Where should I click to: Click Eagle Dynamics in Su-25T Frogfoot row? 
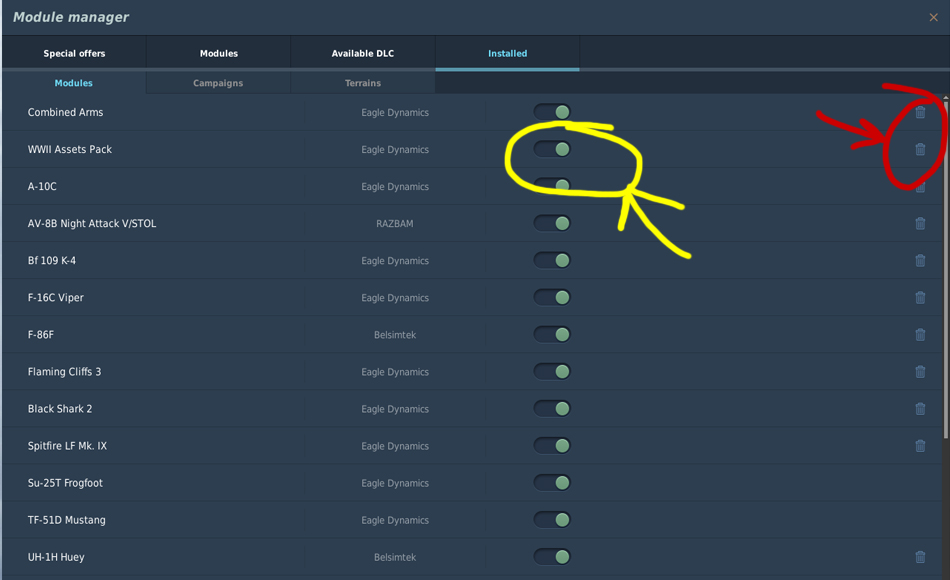pos(395,483)
